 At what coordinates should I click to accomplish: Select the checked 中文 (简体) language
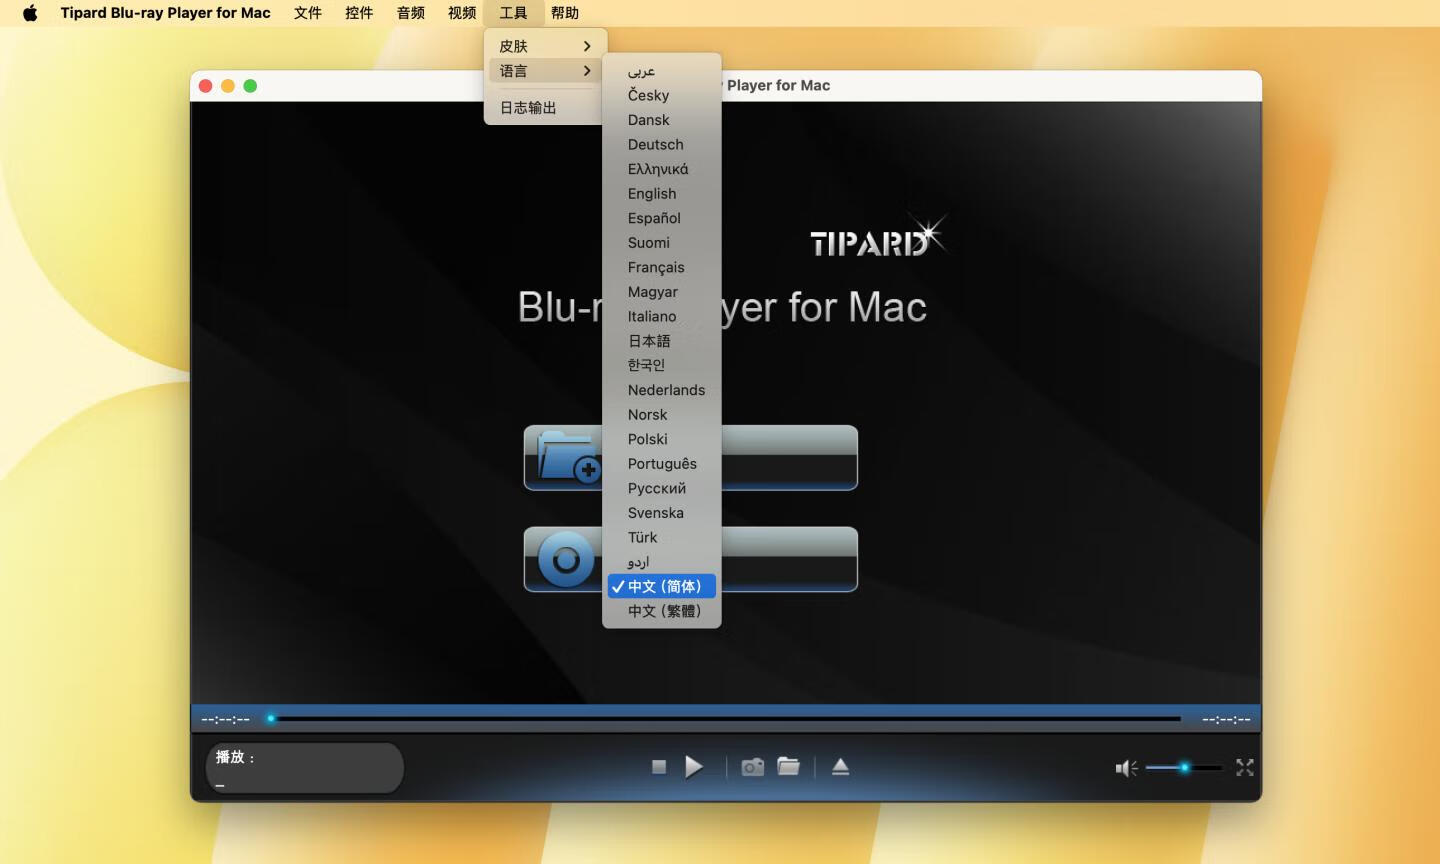(662, 587)
